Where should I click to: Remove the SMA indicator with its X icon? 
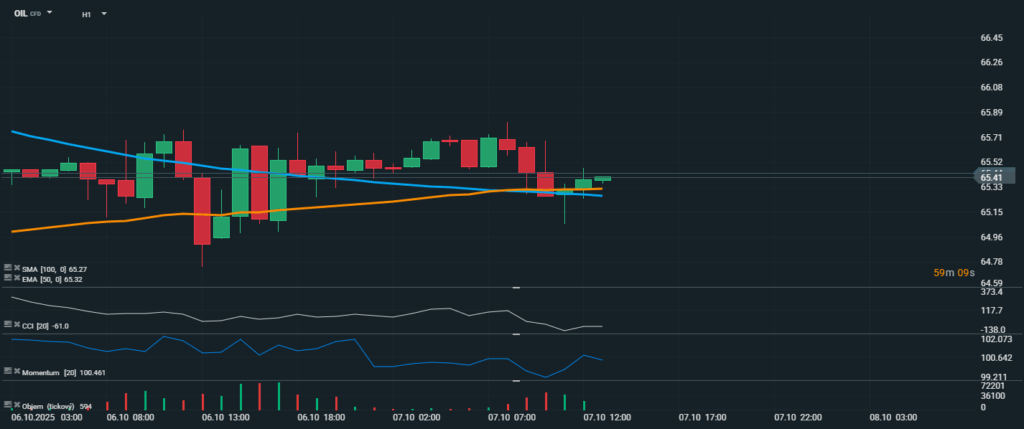[15, 269]
